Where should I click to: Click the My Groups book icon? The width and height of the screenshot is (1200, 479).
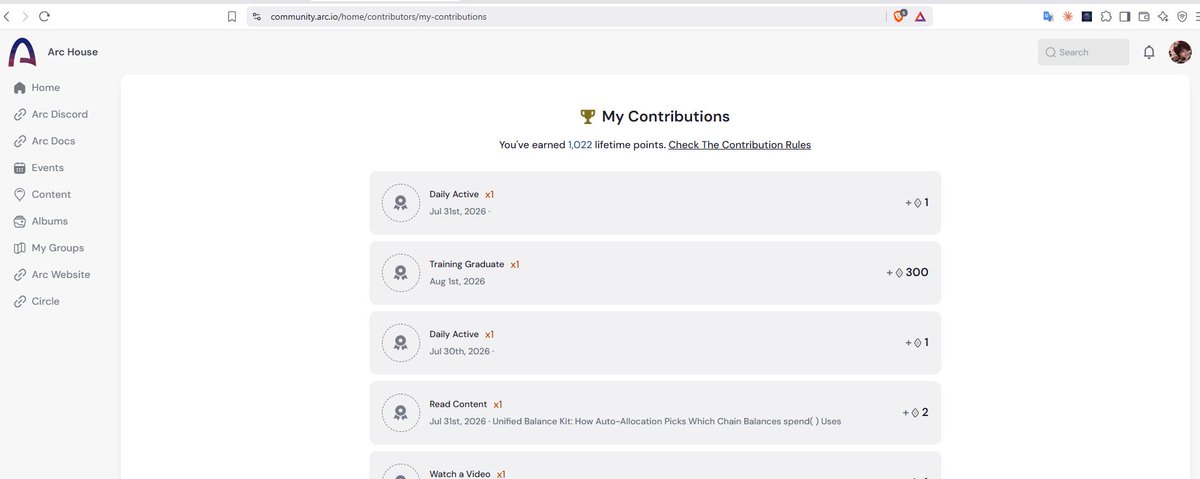[20, 248]
